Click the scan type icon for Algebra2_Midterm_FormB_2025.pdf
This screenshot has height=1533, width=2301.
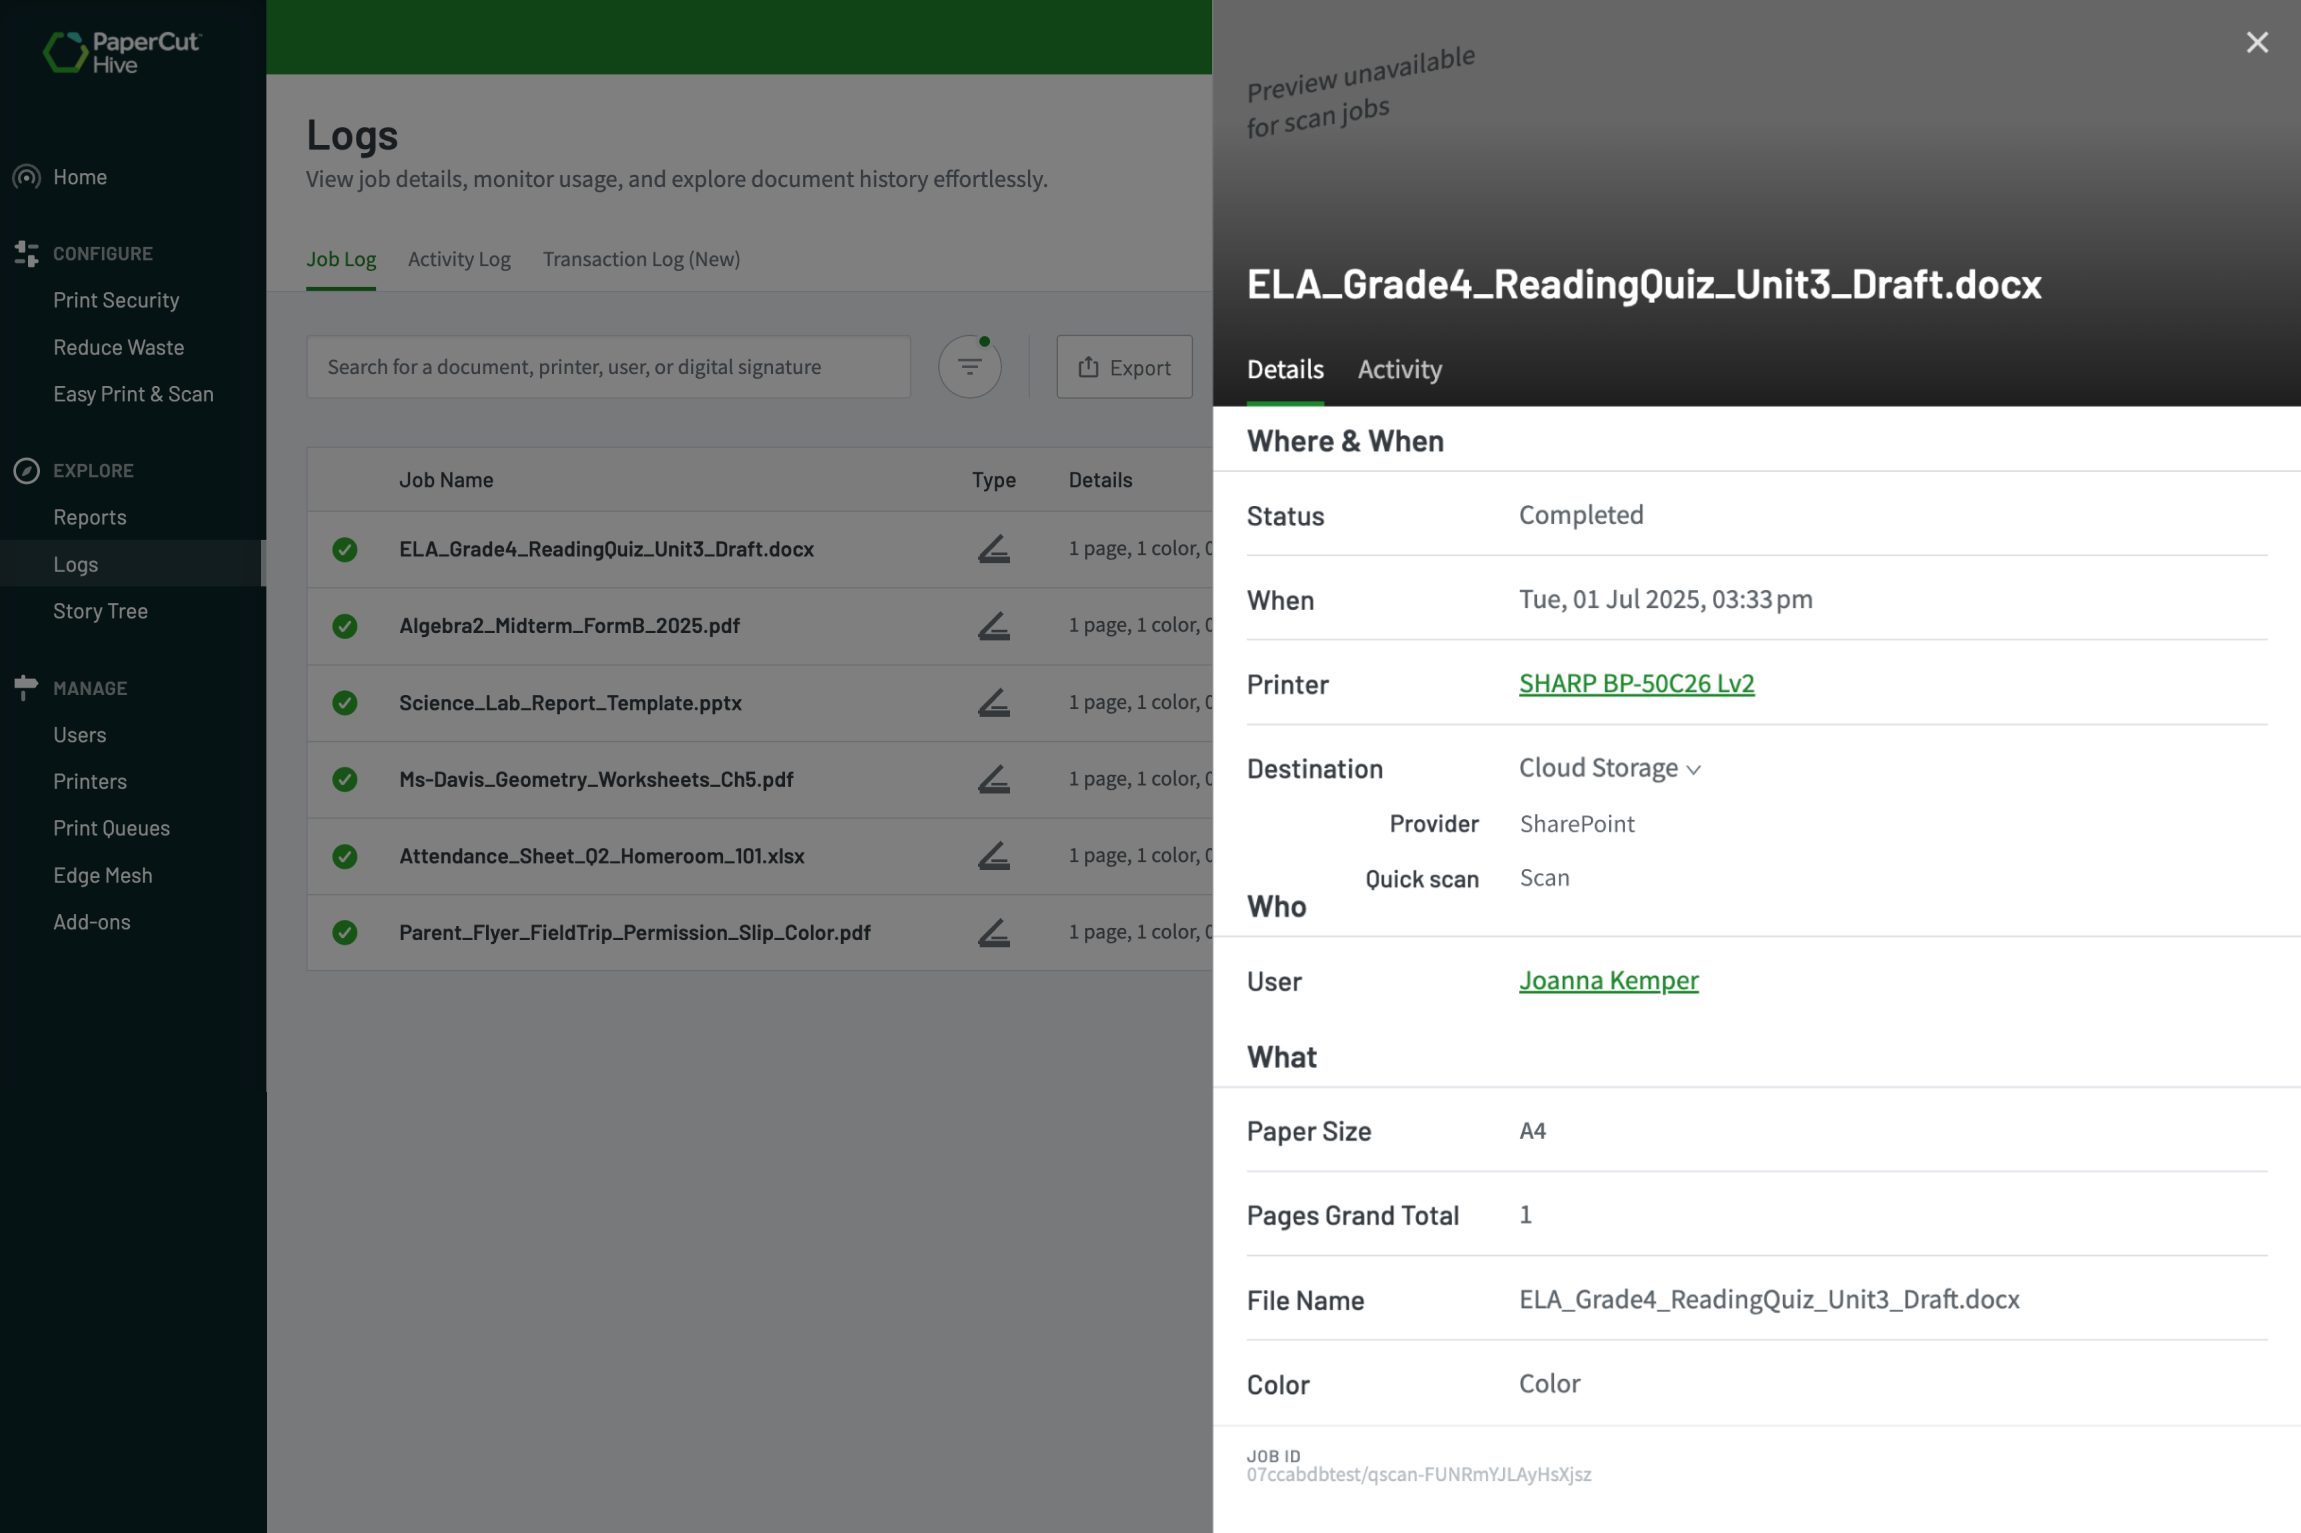[992, 626]
